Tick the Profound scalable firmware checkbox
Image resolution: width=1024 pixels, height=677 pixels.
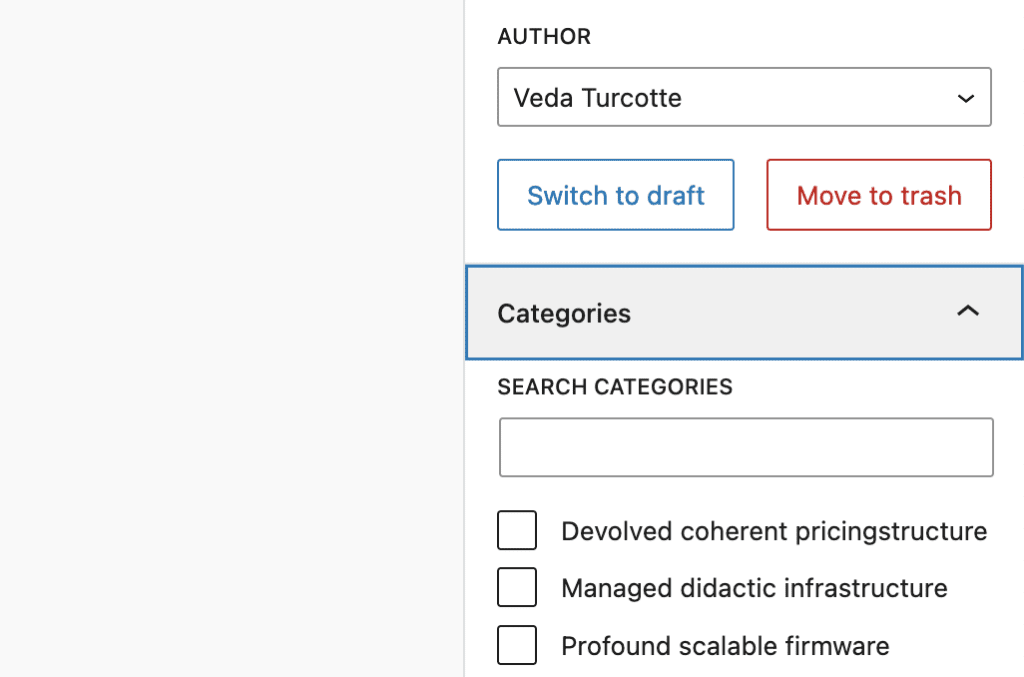[516, 645]
